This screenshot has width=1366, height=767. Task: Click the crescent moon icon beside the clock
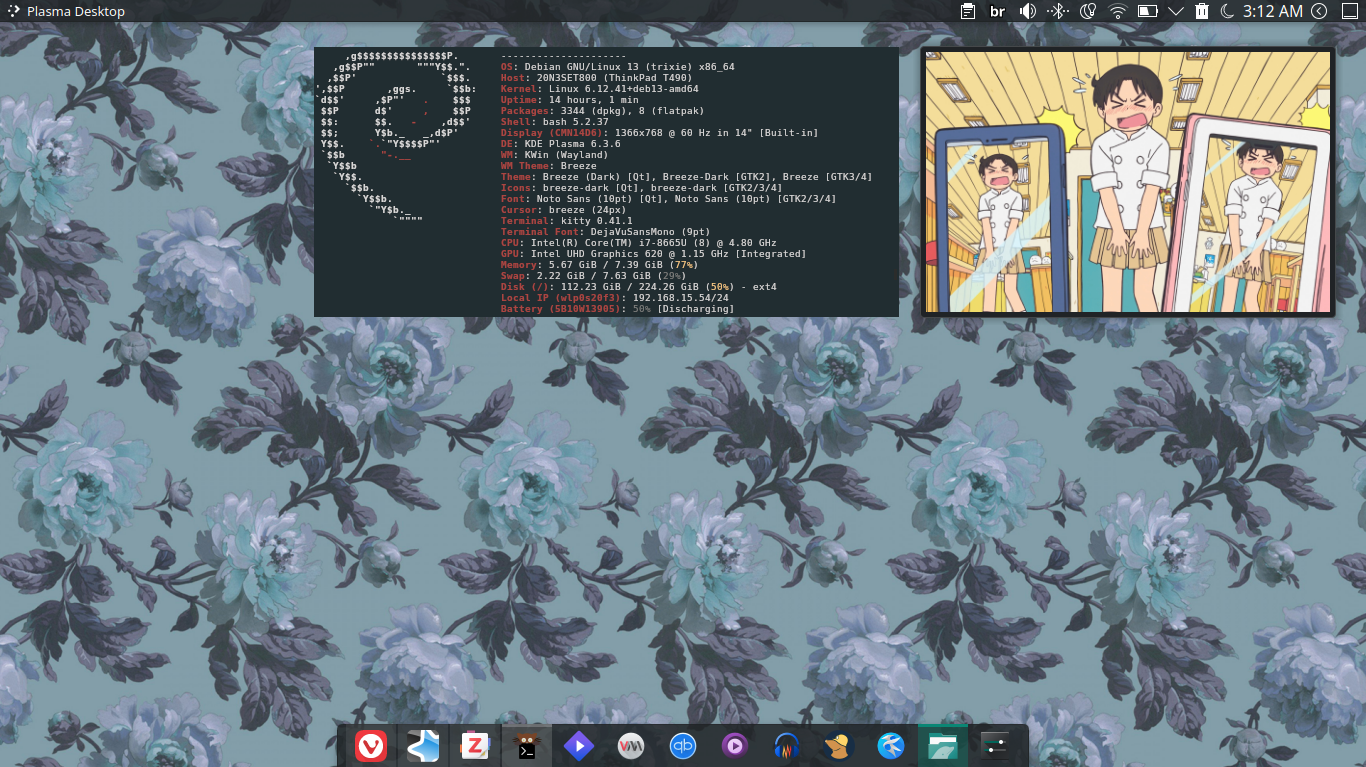coord(1227,11)
